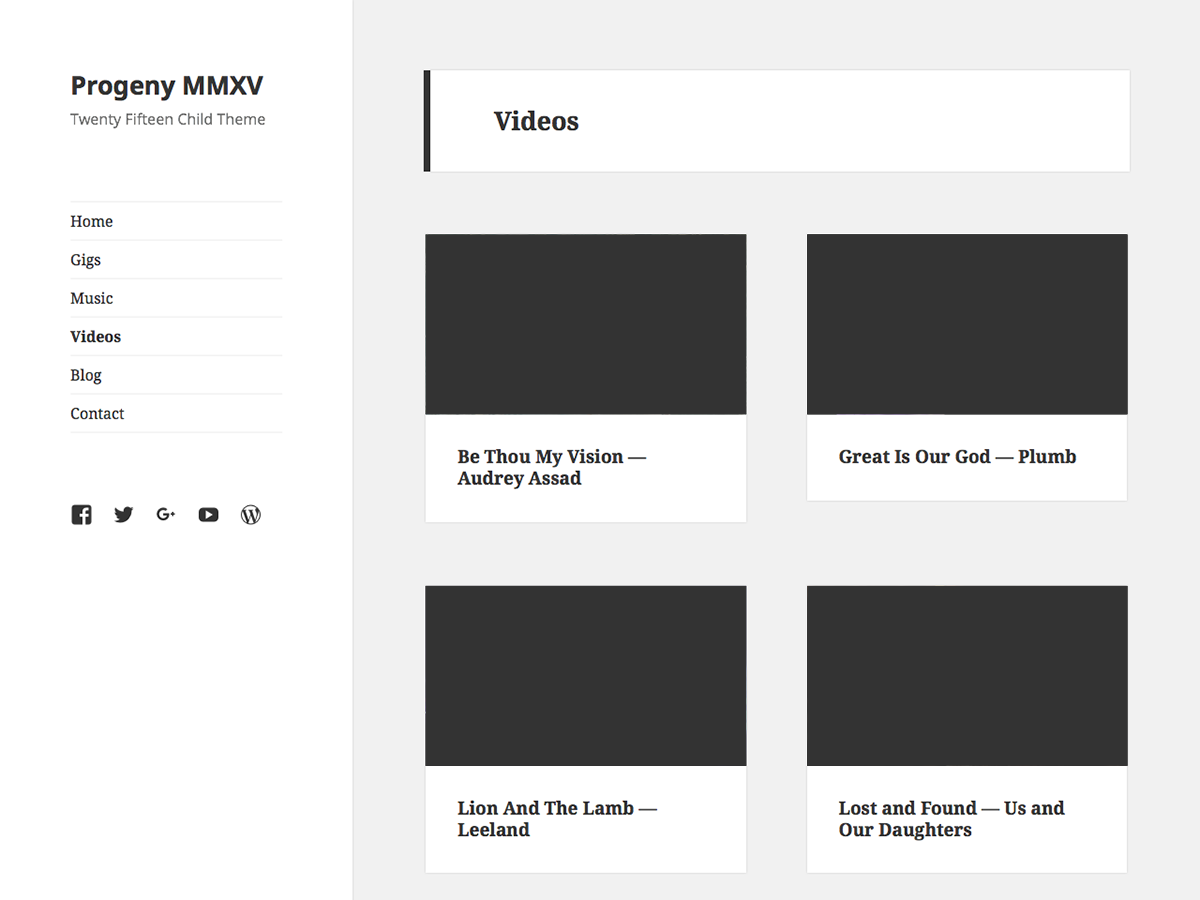Open the Blog menu link
Screen dimensions: 1200x900
(x=86, y=375)
